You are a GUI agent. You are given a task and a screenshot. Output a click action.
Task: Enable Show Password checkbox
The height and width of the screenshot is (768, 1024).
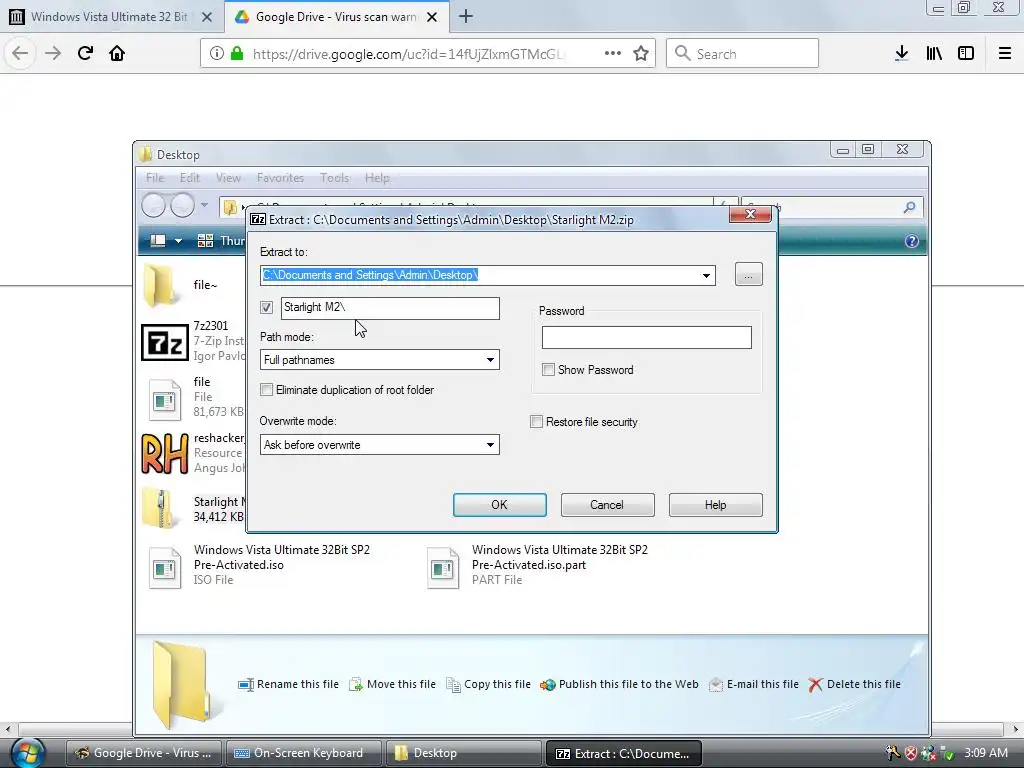(x=549, y=370)
